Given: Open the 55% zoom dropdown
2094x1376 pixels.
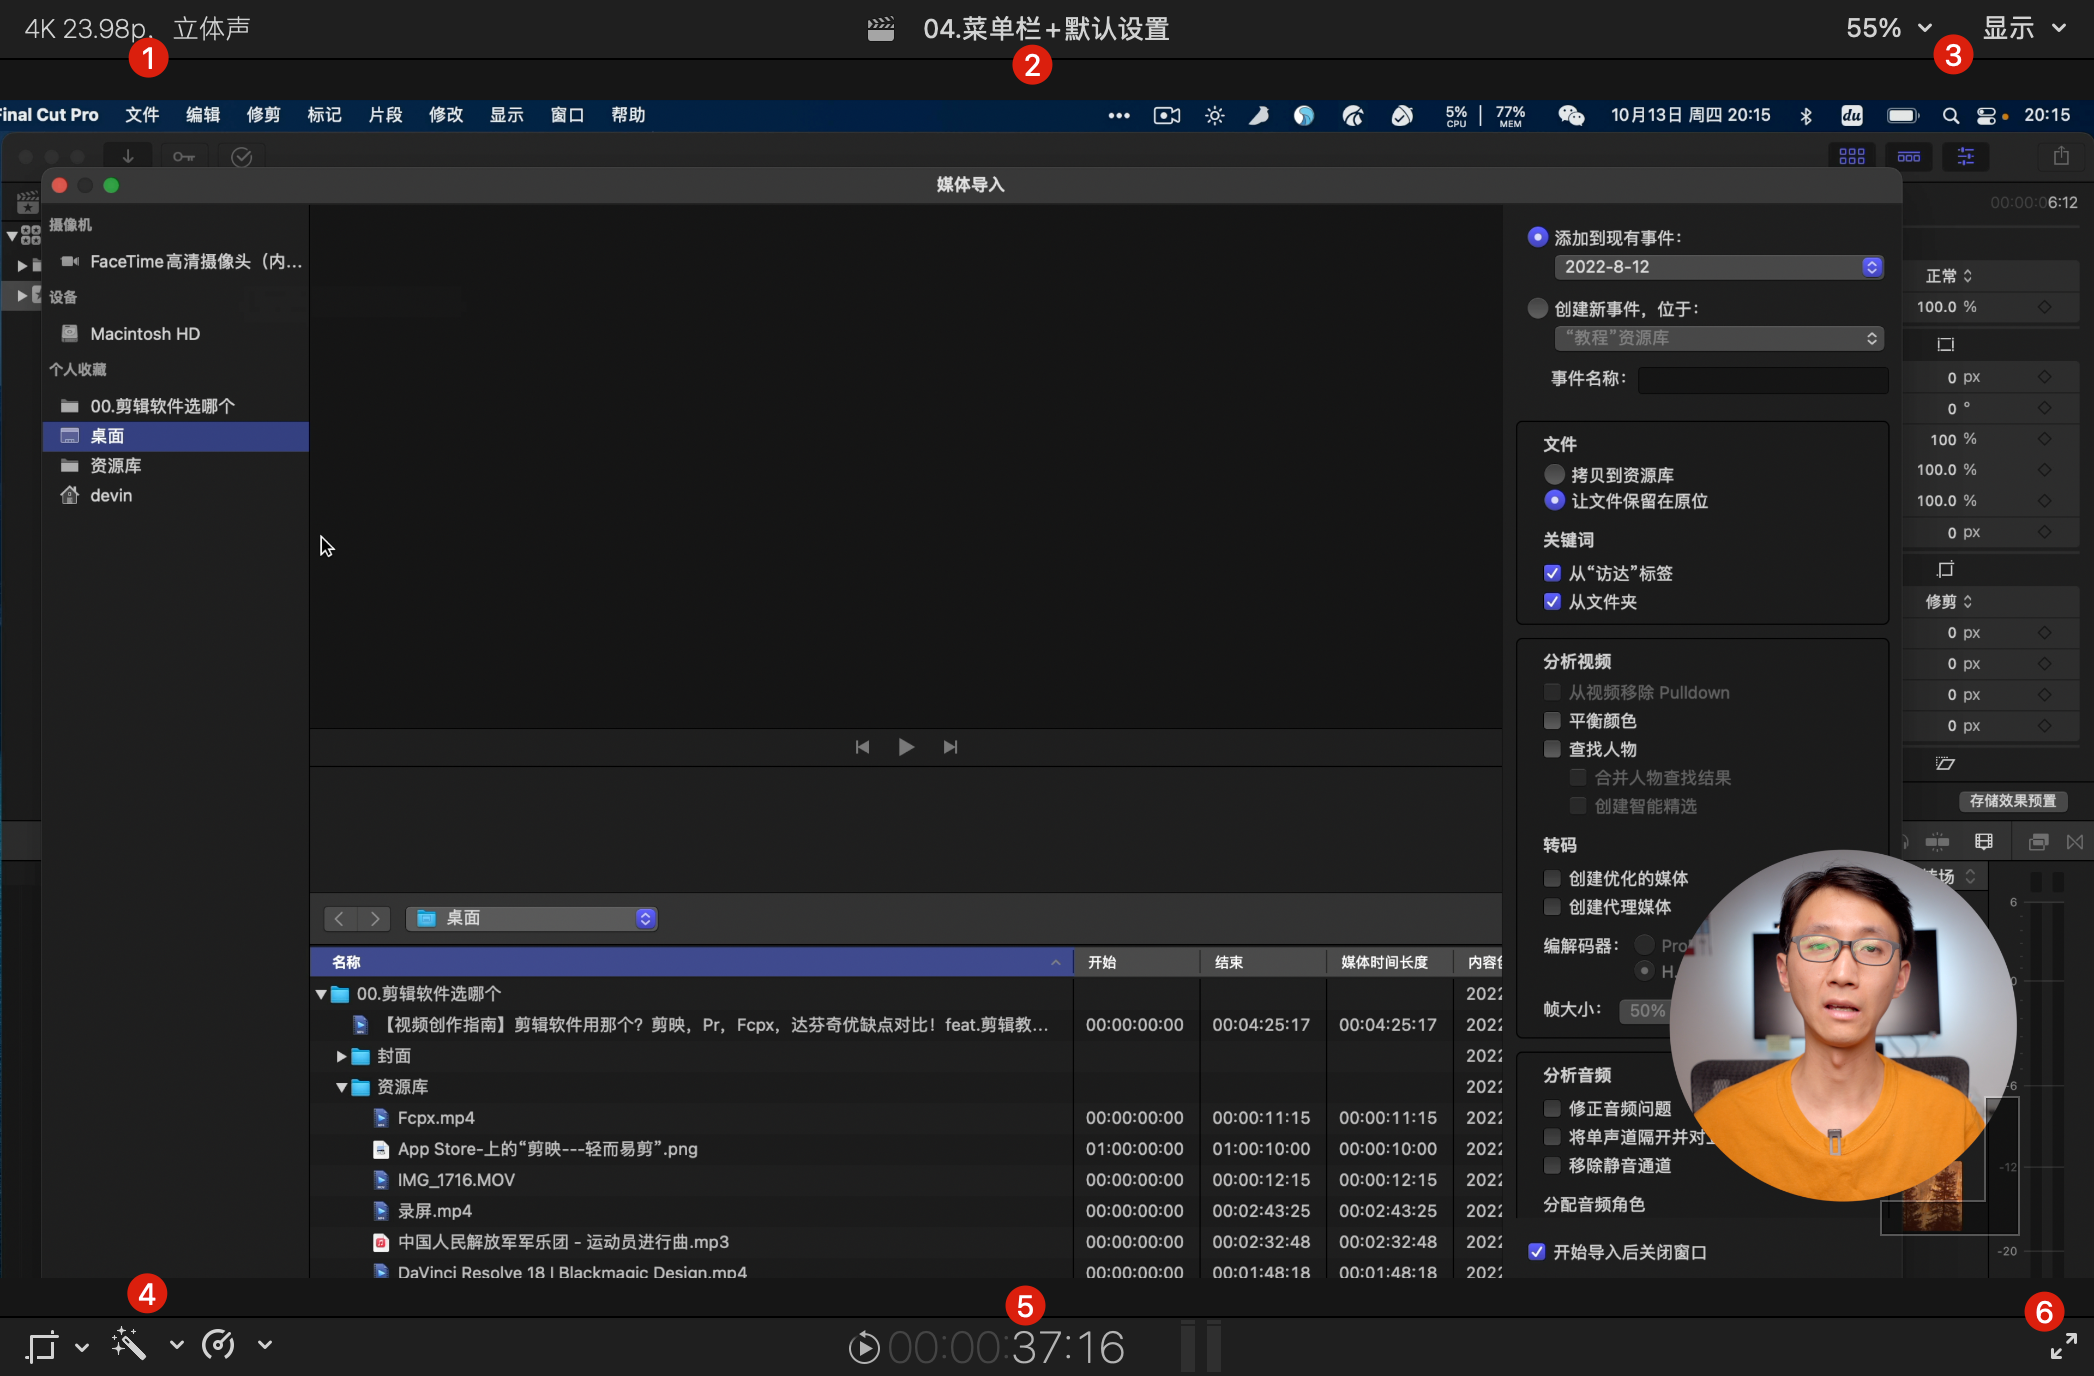Looking at the screenshot, I should [1888, 28].
